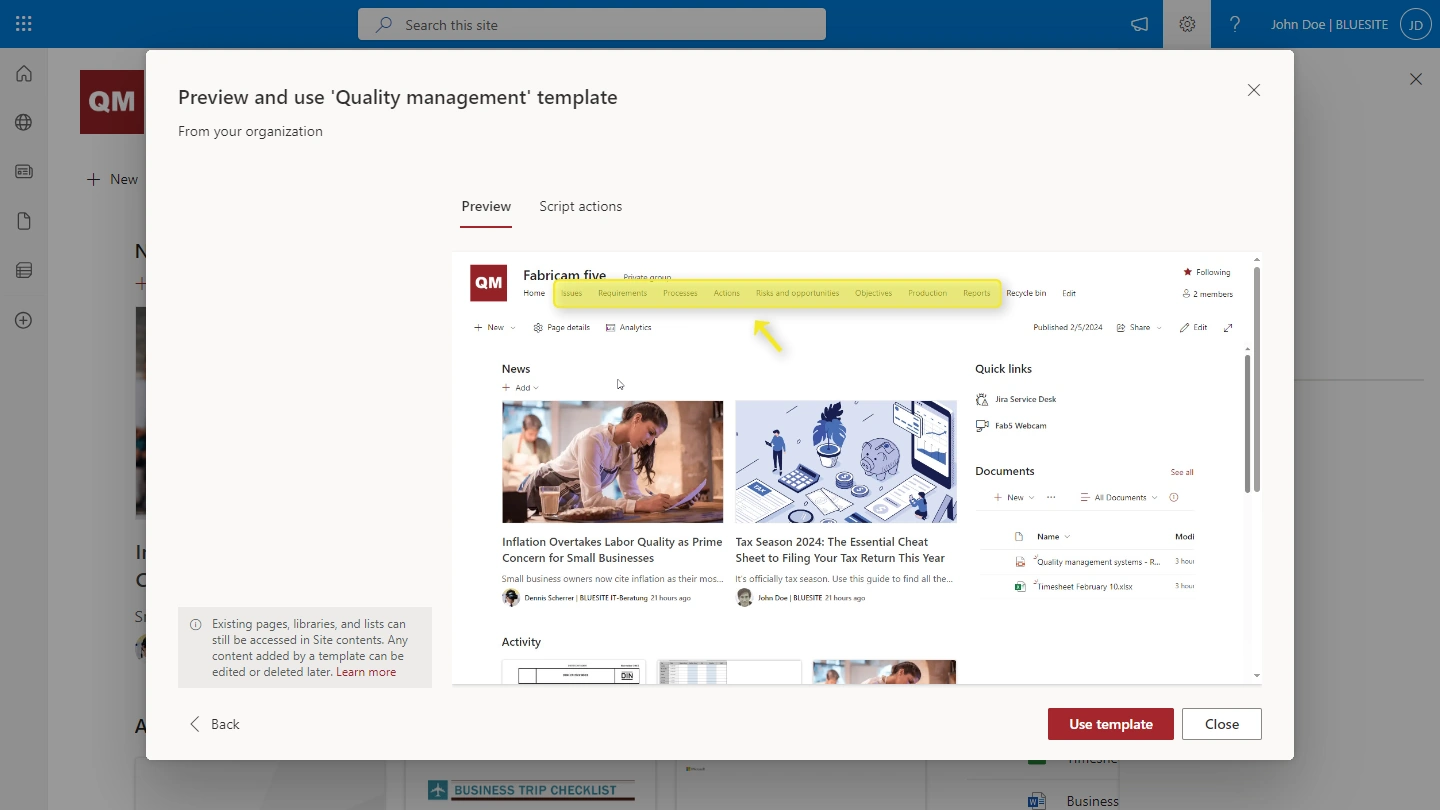Open Timesheet February 10.xlsx file

pos(1085,586)
